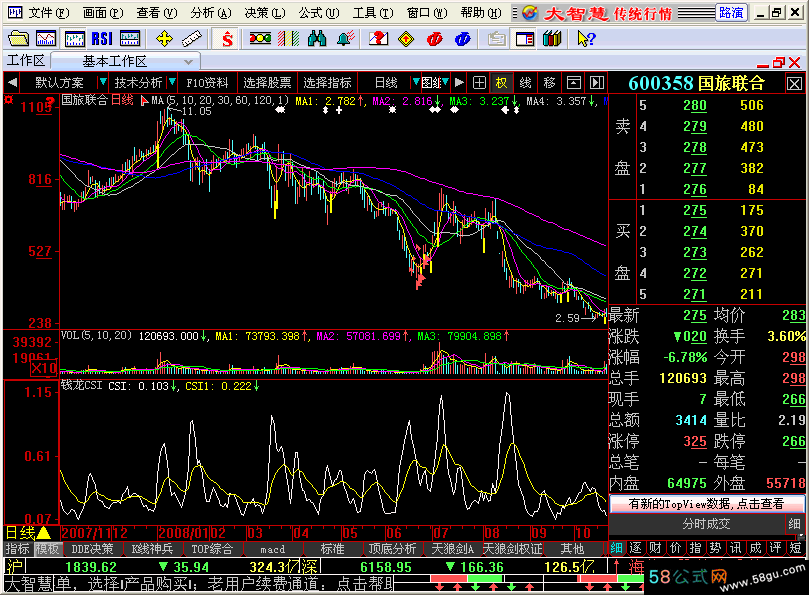Select the K-line candlestick chart icon
This screenshot has width=809, height=595.
(74, 39)
